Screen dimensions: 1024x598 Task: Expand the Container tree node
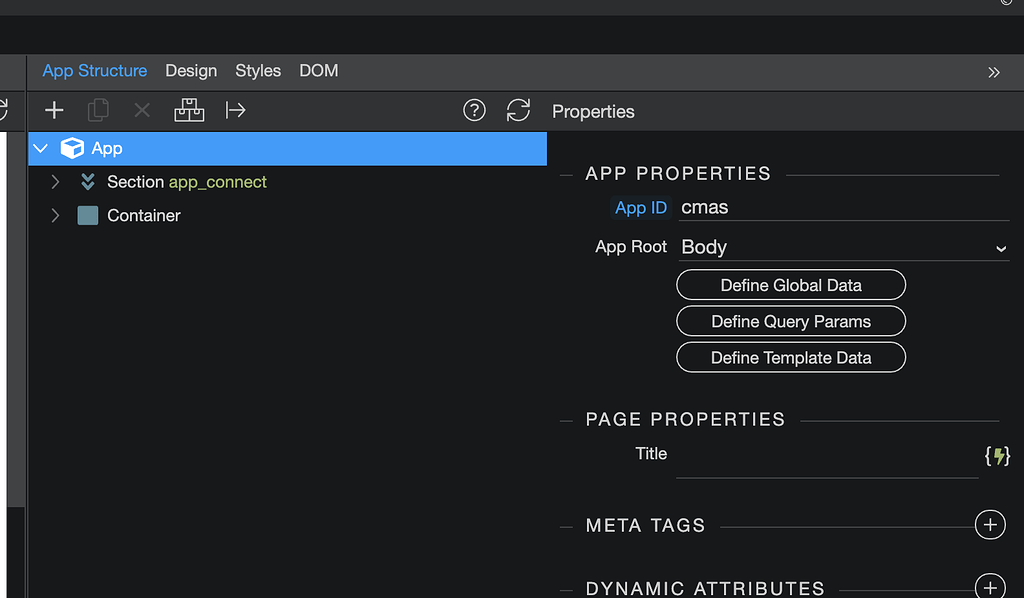click(55, 215)
